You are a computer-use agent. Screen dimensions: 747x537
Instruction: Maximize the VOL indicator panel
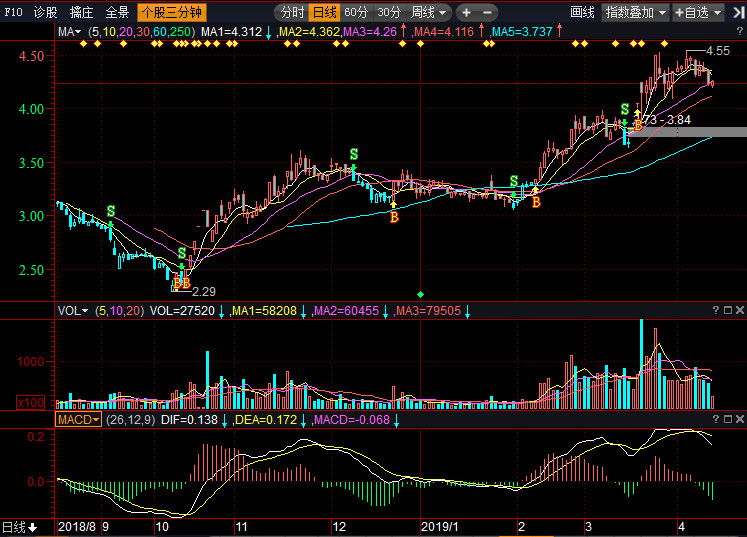click(x=727, y=311)
